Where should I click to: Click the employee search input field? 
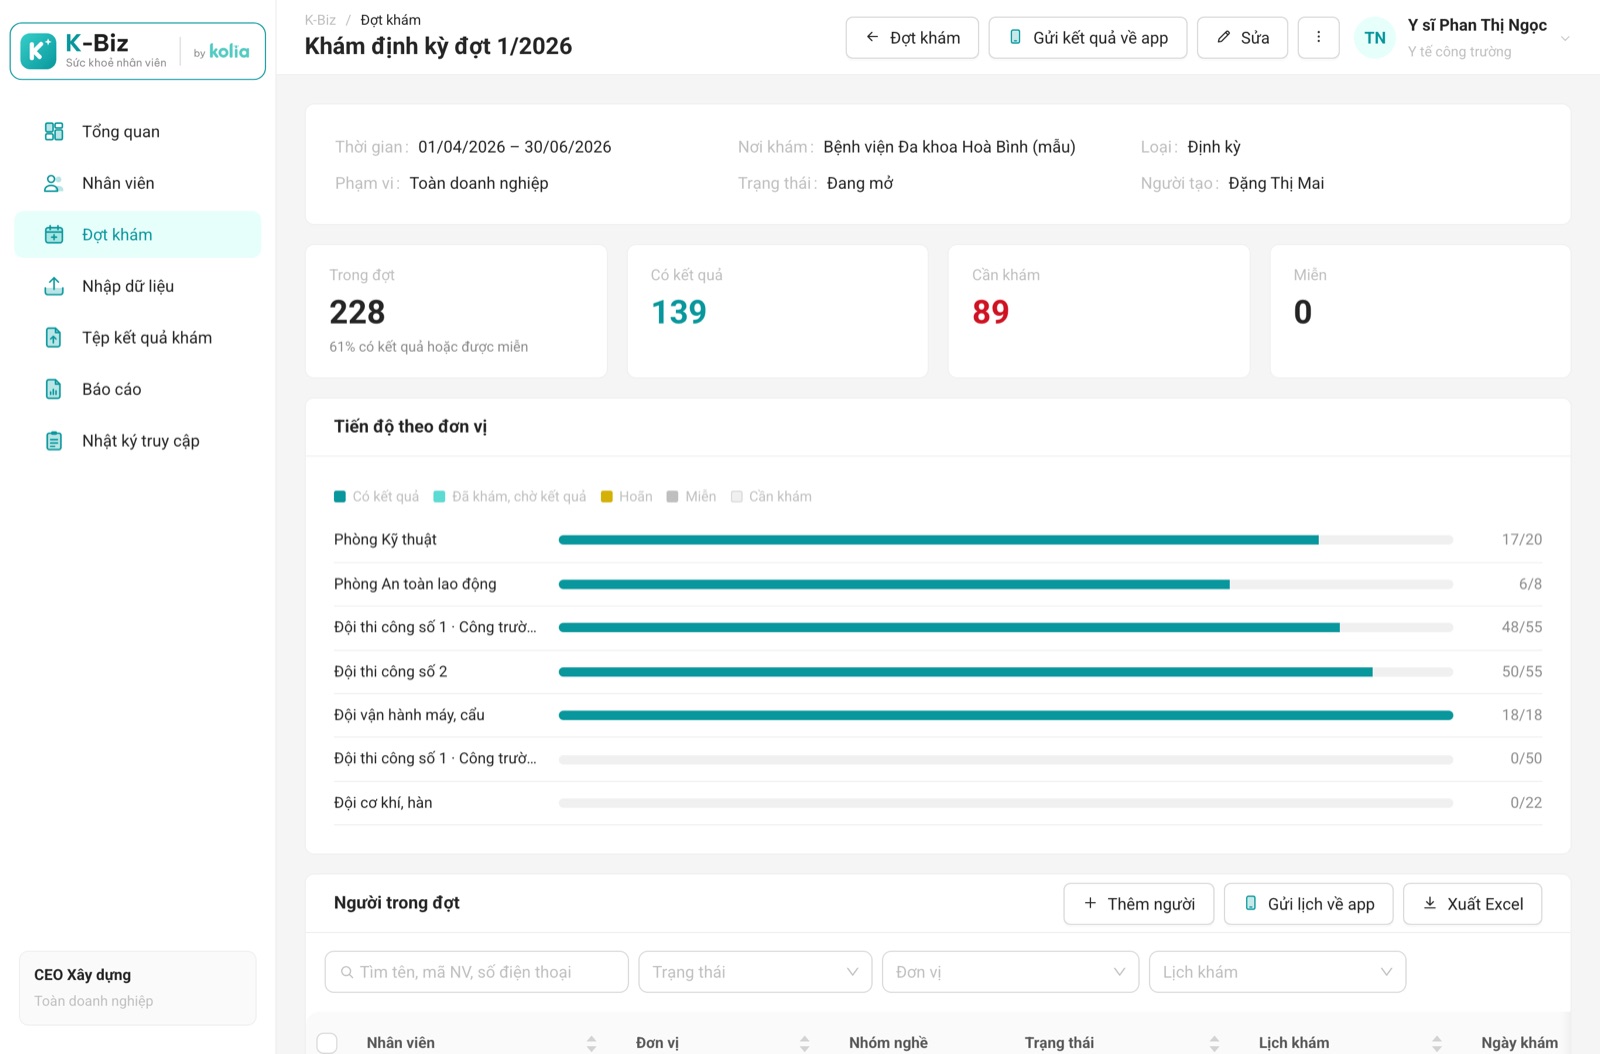click(x=476, y=972)
